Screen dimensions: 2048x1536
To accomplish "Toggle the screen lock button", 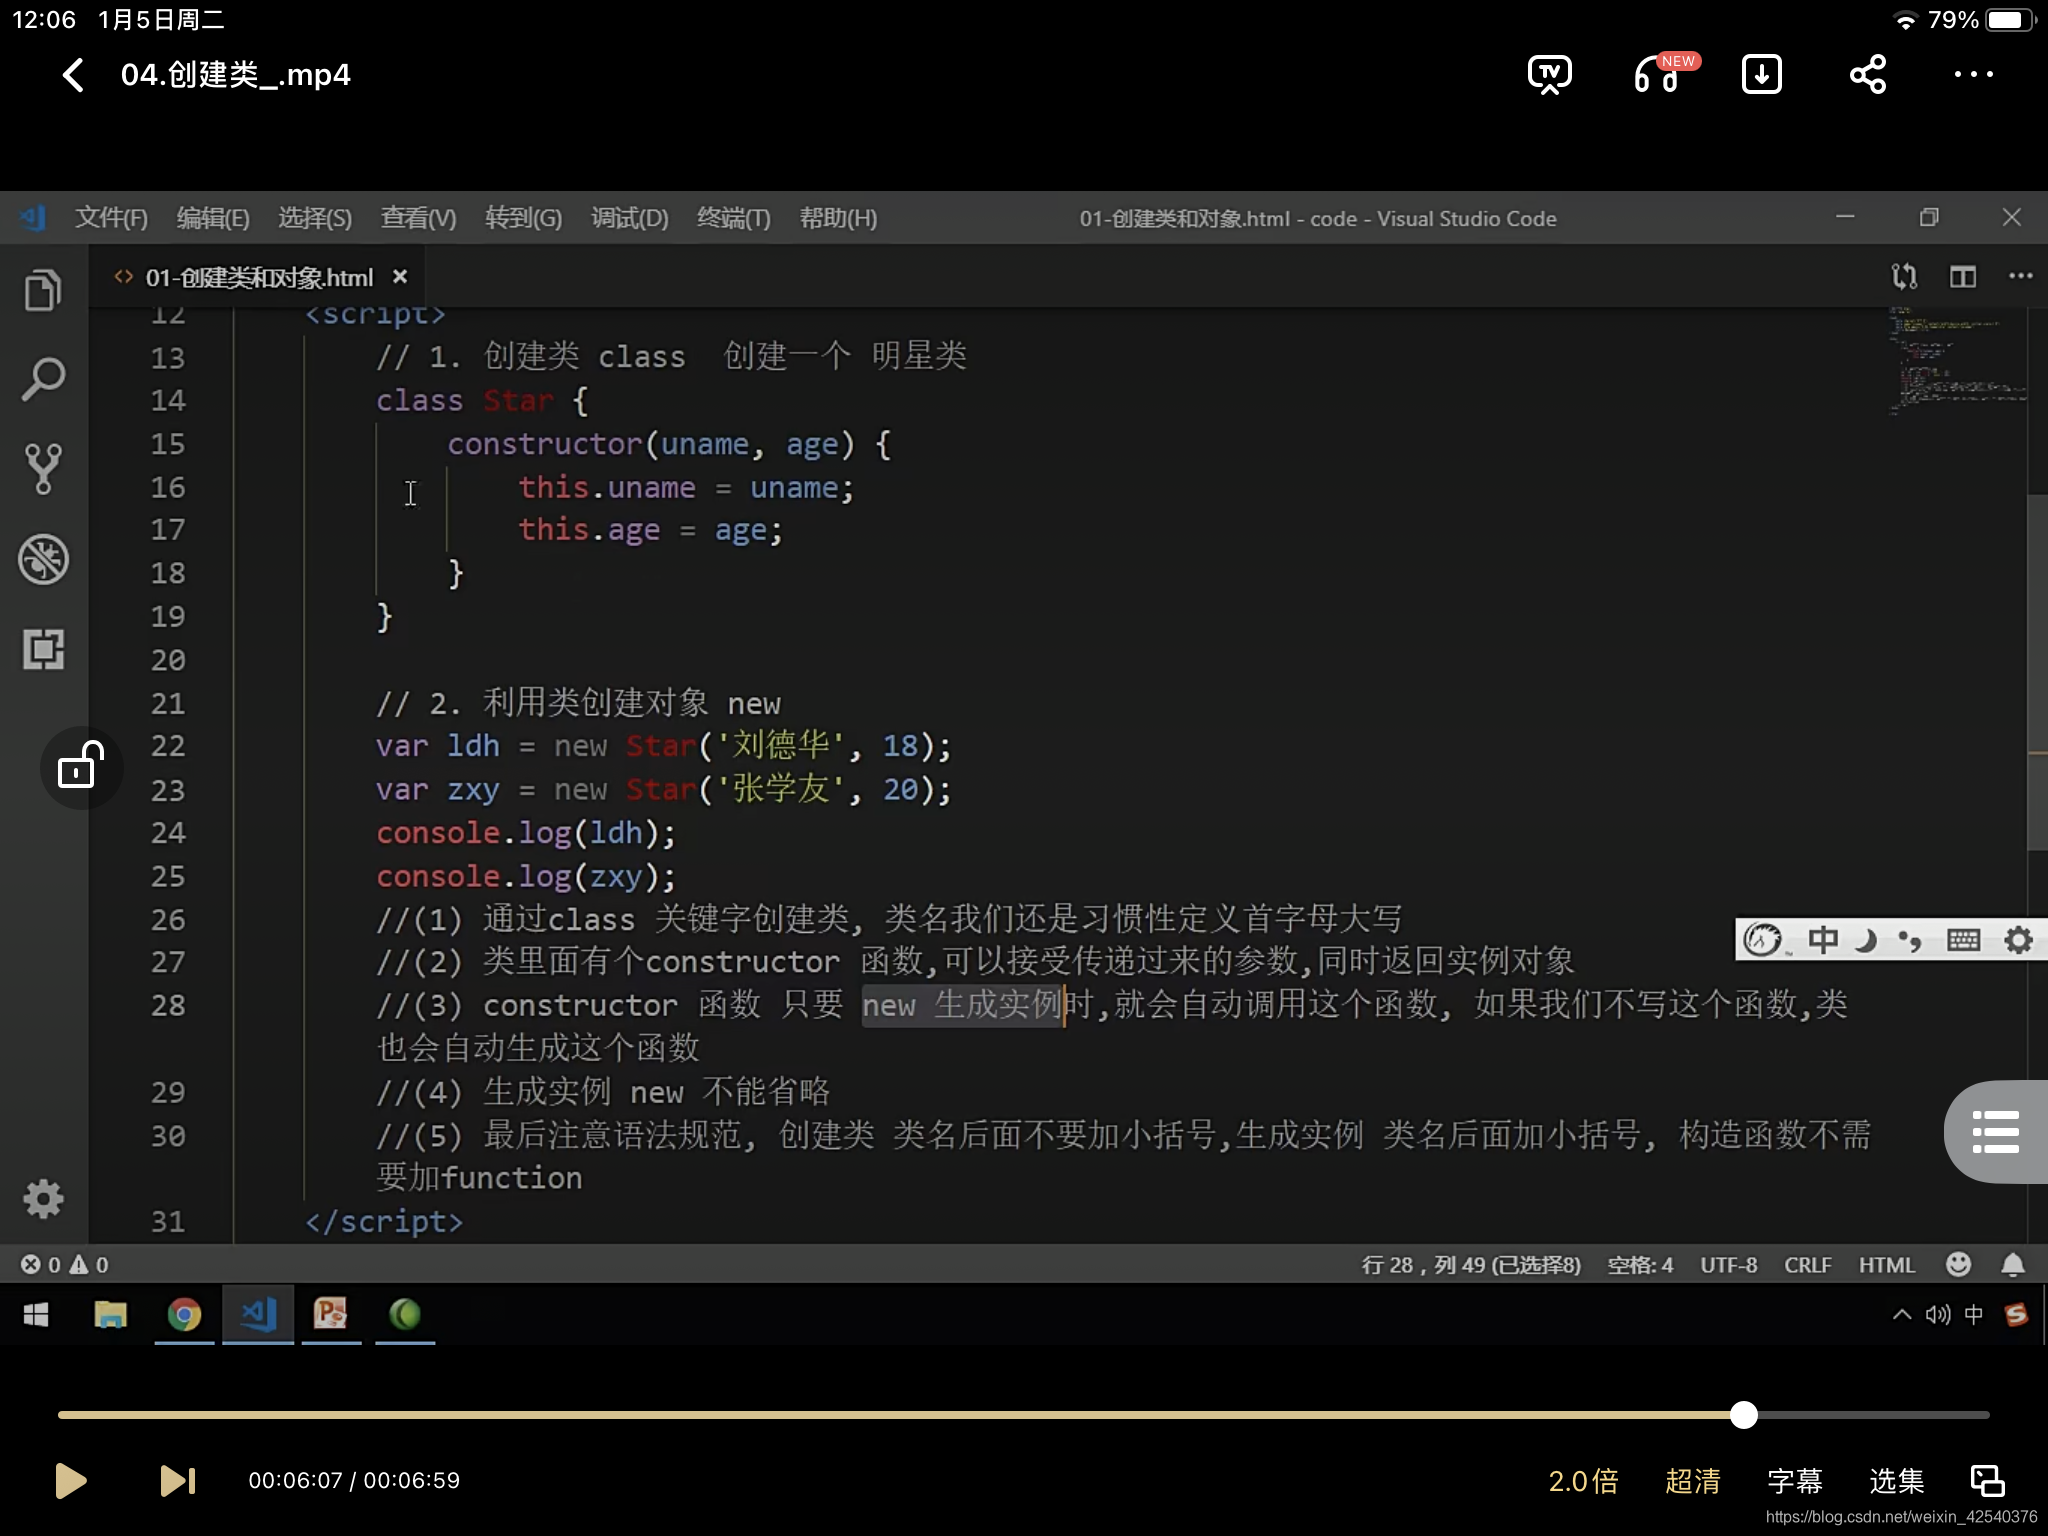I will [81, 767].
